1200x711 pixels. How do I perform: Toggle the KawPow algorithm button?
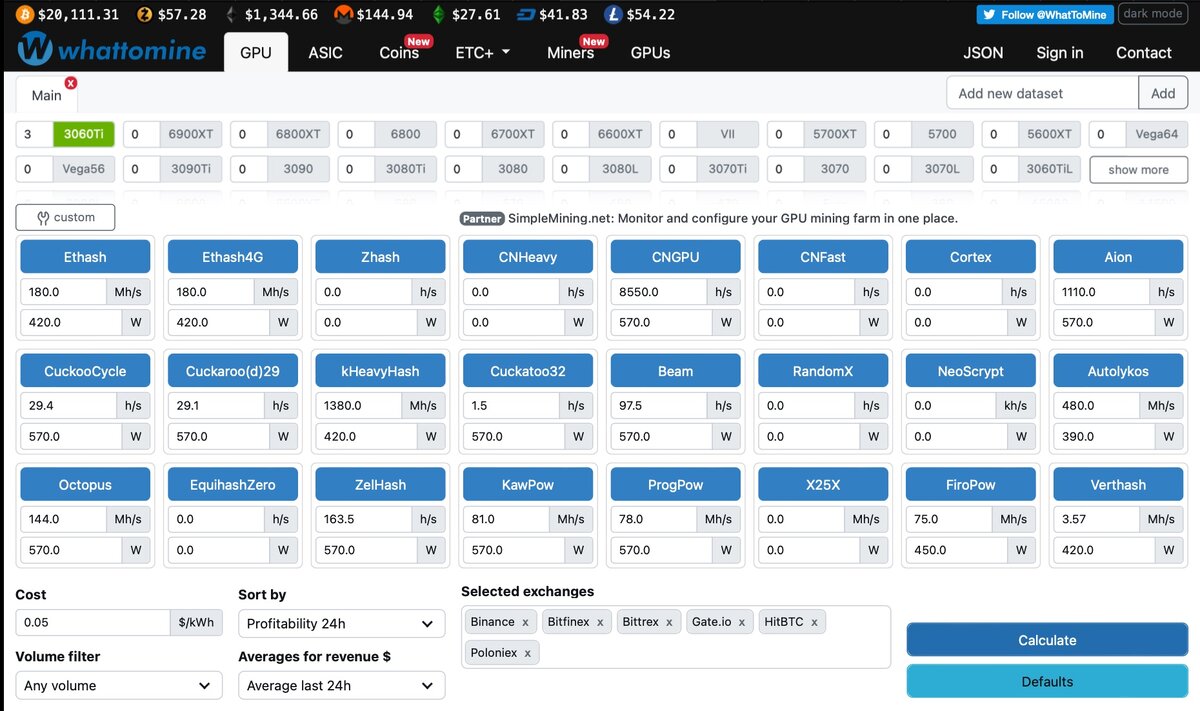pos(528,485)
